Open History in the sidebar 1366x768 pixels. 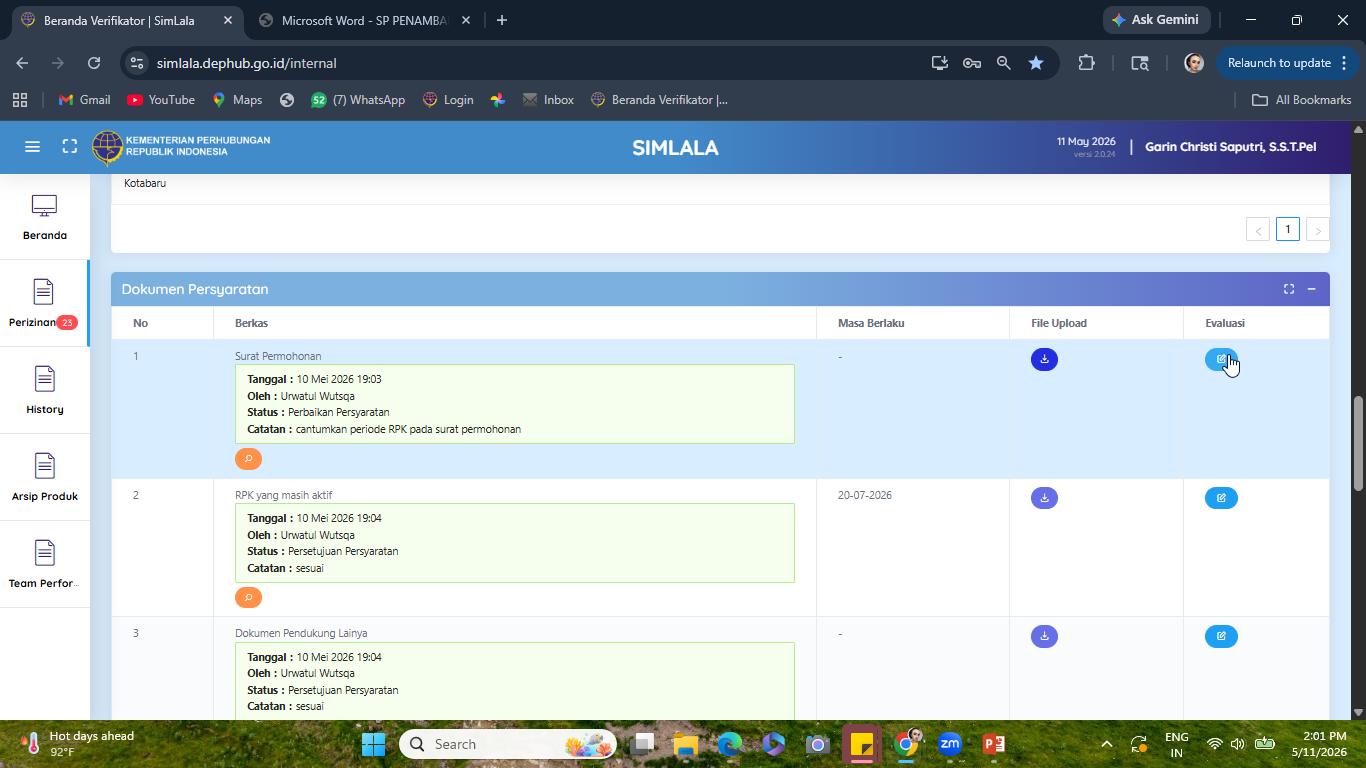tap(44, 390)
